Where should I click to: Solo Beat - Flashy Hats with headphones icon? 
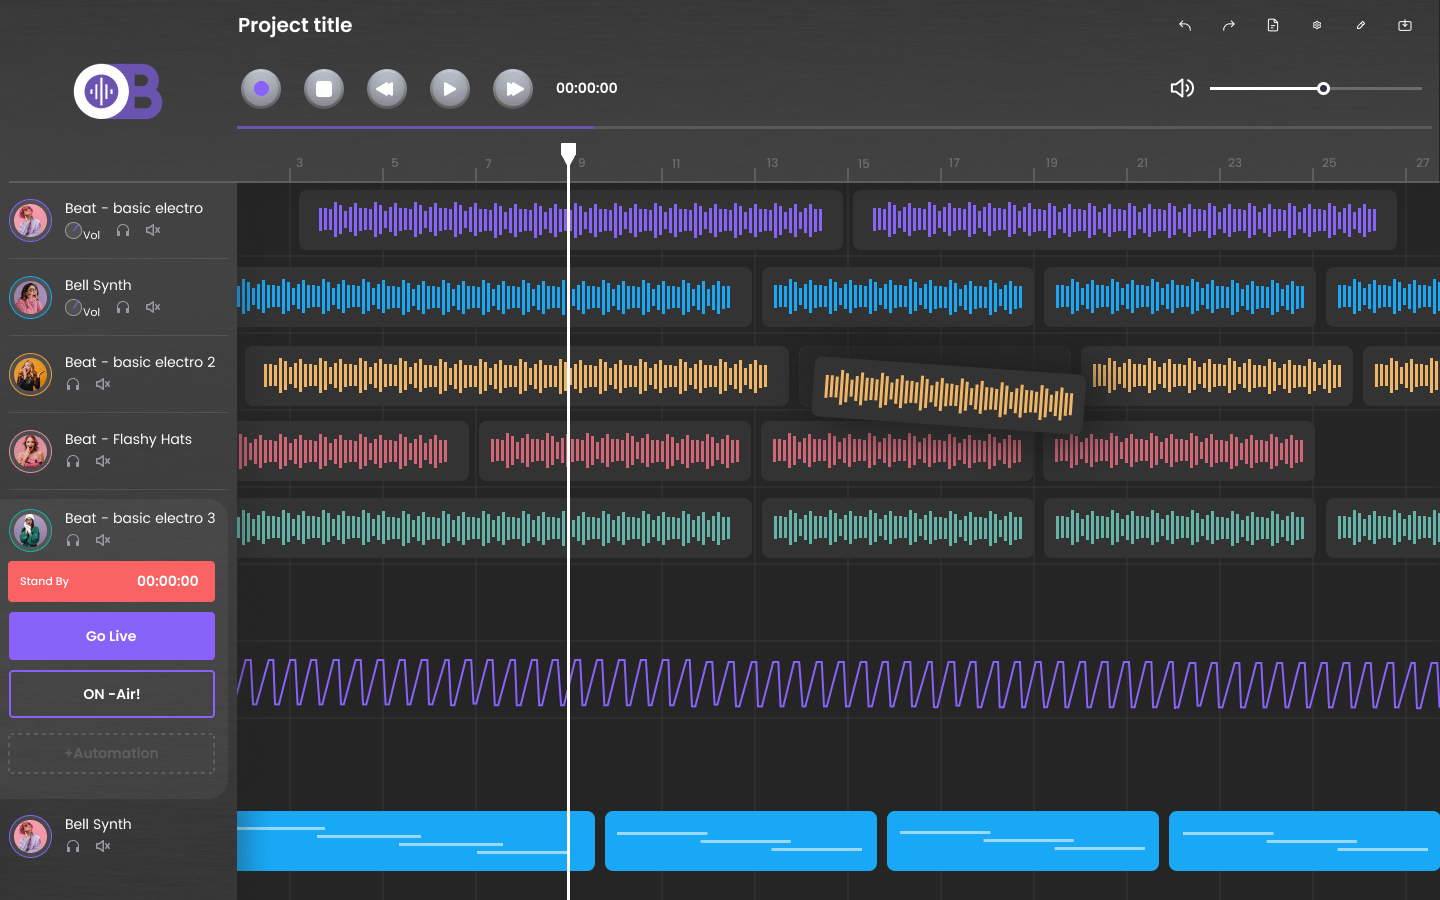coord(73,461)
